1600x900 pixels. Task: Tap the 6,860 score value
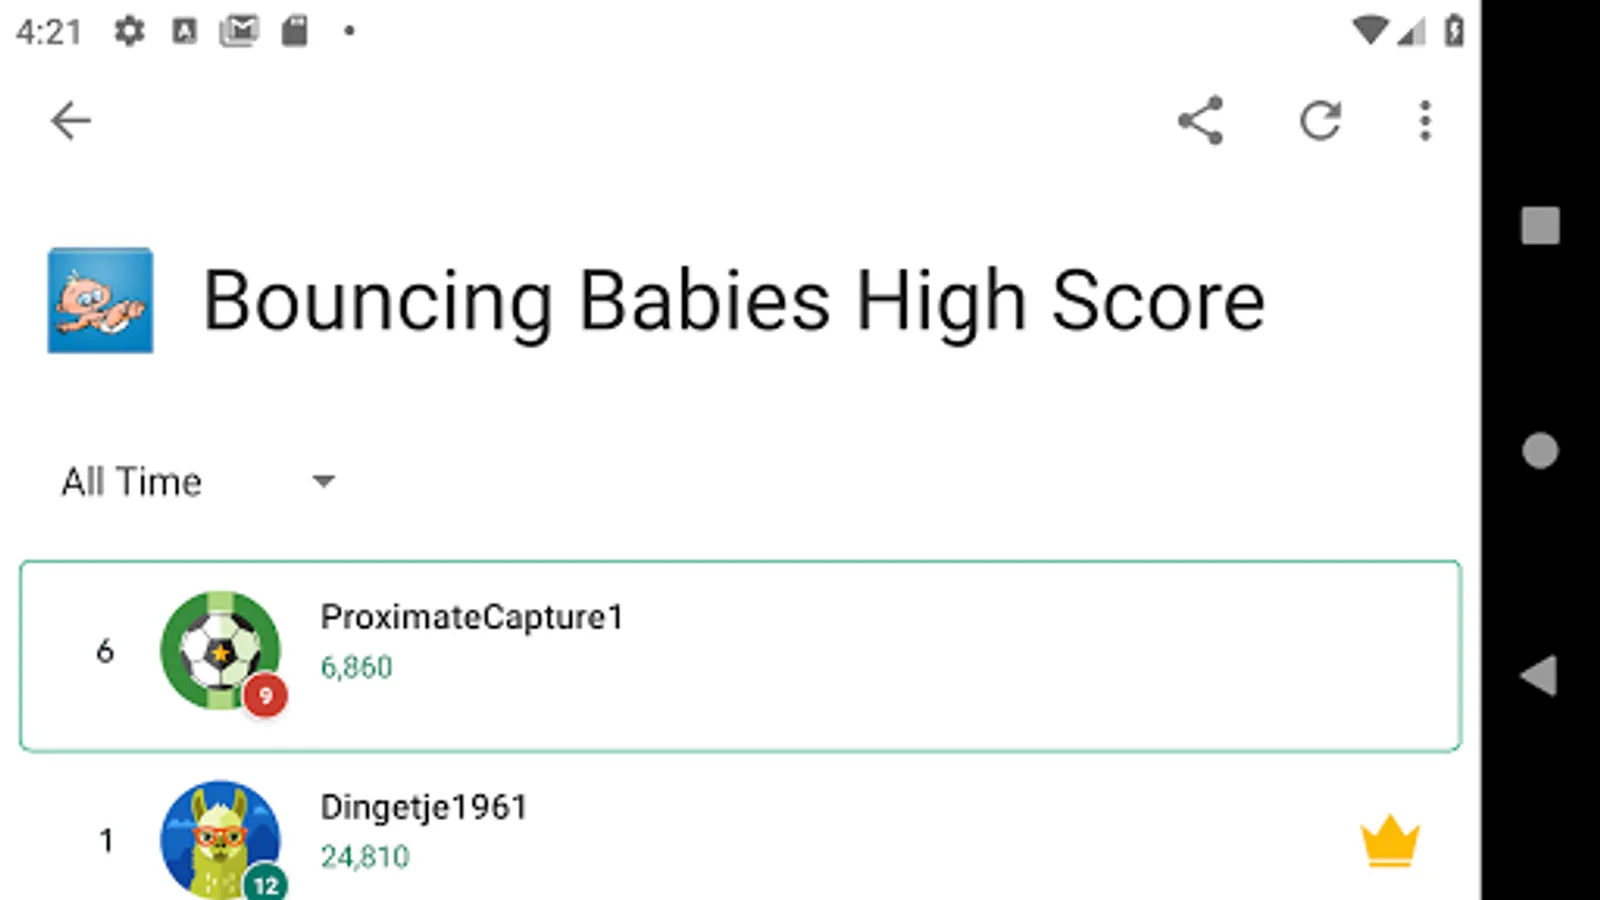coord(356,667)
